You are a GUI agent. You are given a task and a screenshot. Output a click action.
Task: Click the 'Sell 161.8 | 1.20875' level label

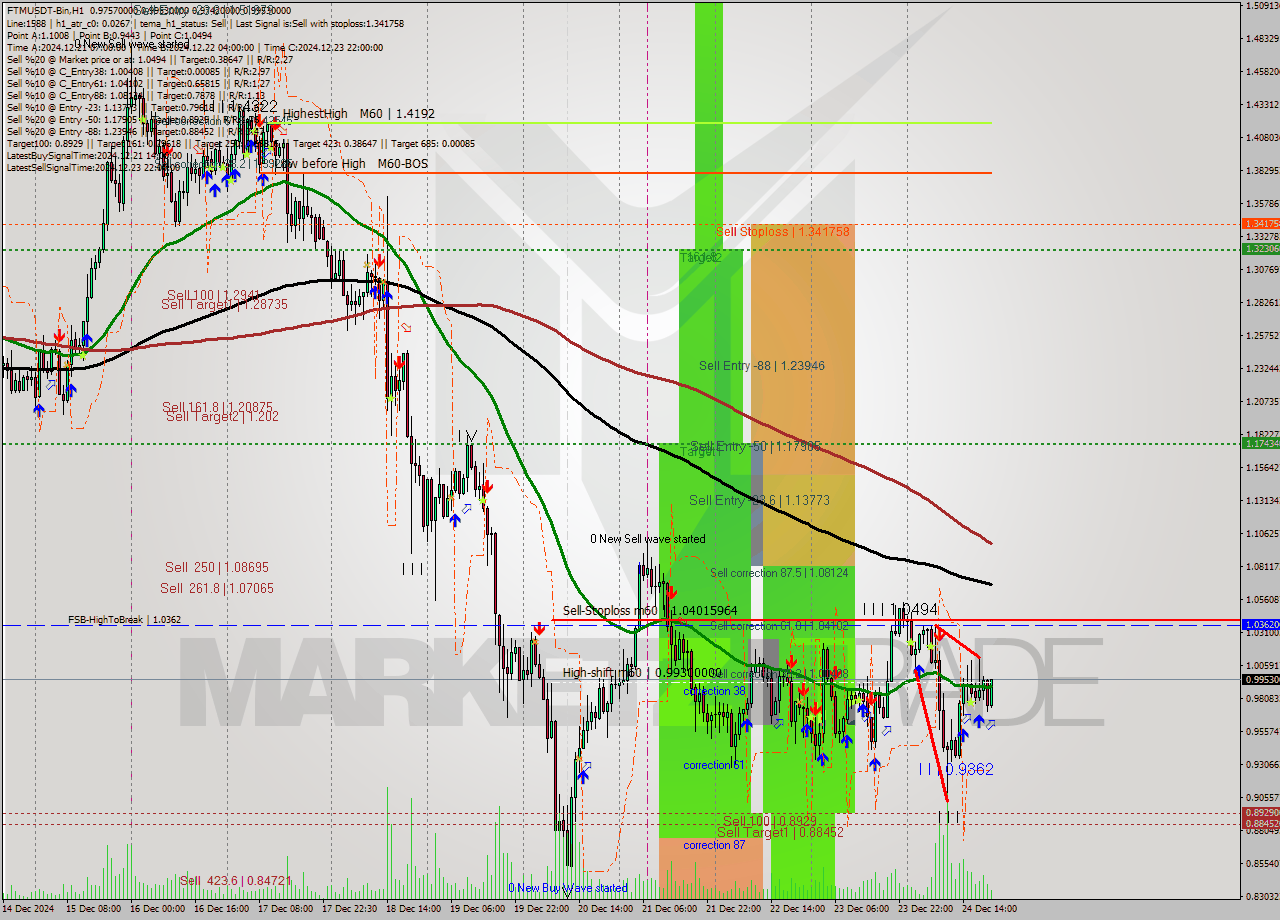218,407
